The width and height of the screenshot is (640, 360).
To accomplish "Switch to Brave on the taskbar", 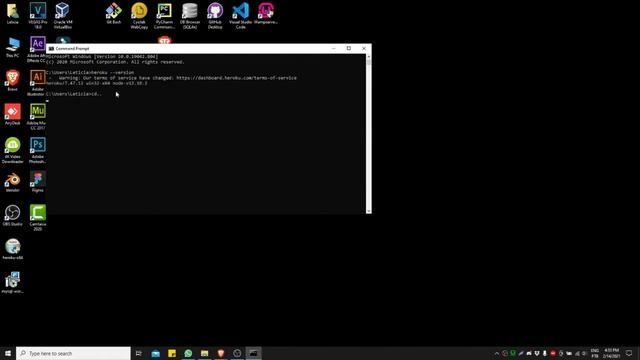I will pyautogui.click(x=221, y=353).
